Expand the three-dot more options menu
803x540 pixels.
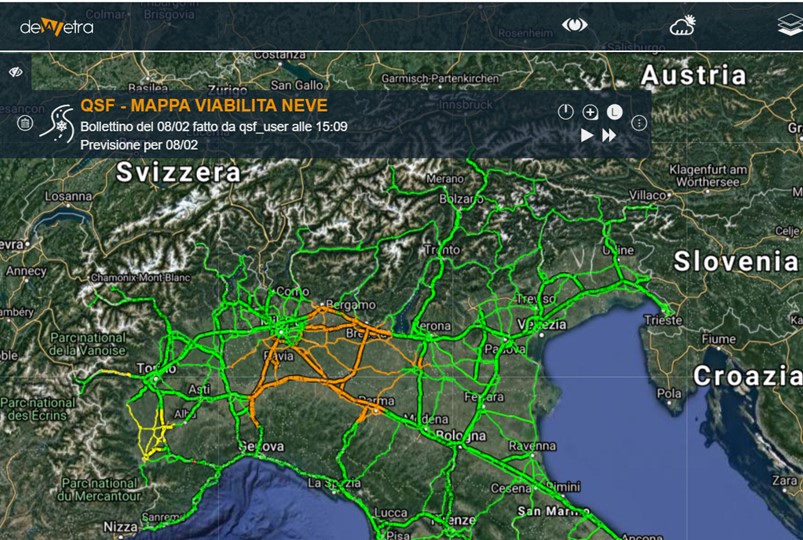639,124
